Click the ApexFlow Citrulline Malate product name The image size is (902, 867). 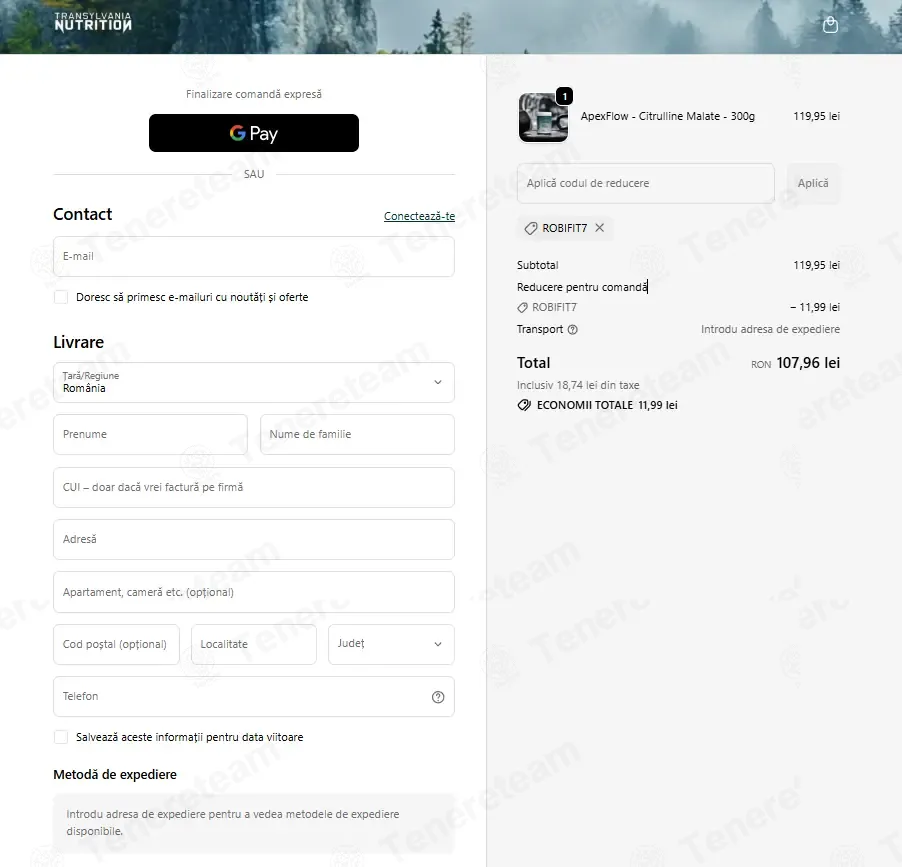[667, 116]
